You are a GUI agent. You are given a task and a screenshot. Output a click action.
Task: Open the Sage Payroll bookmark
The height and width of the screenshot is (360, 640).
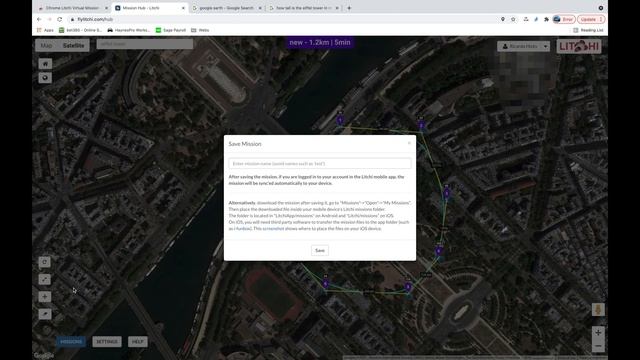tap(171, 30)
